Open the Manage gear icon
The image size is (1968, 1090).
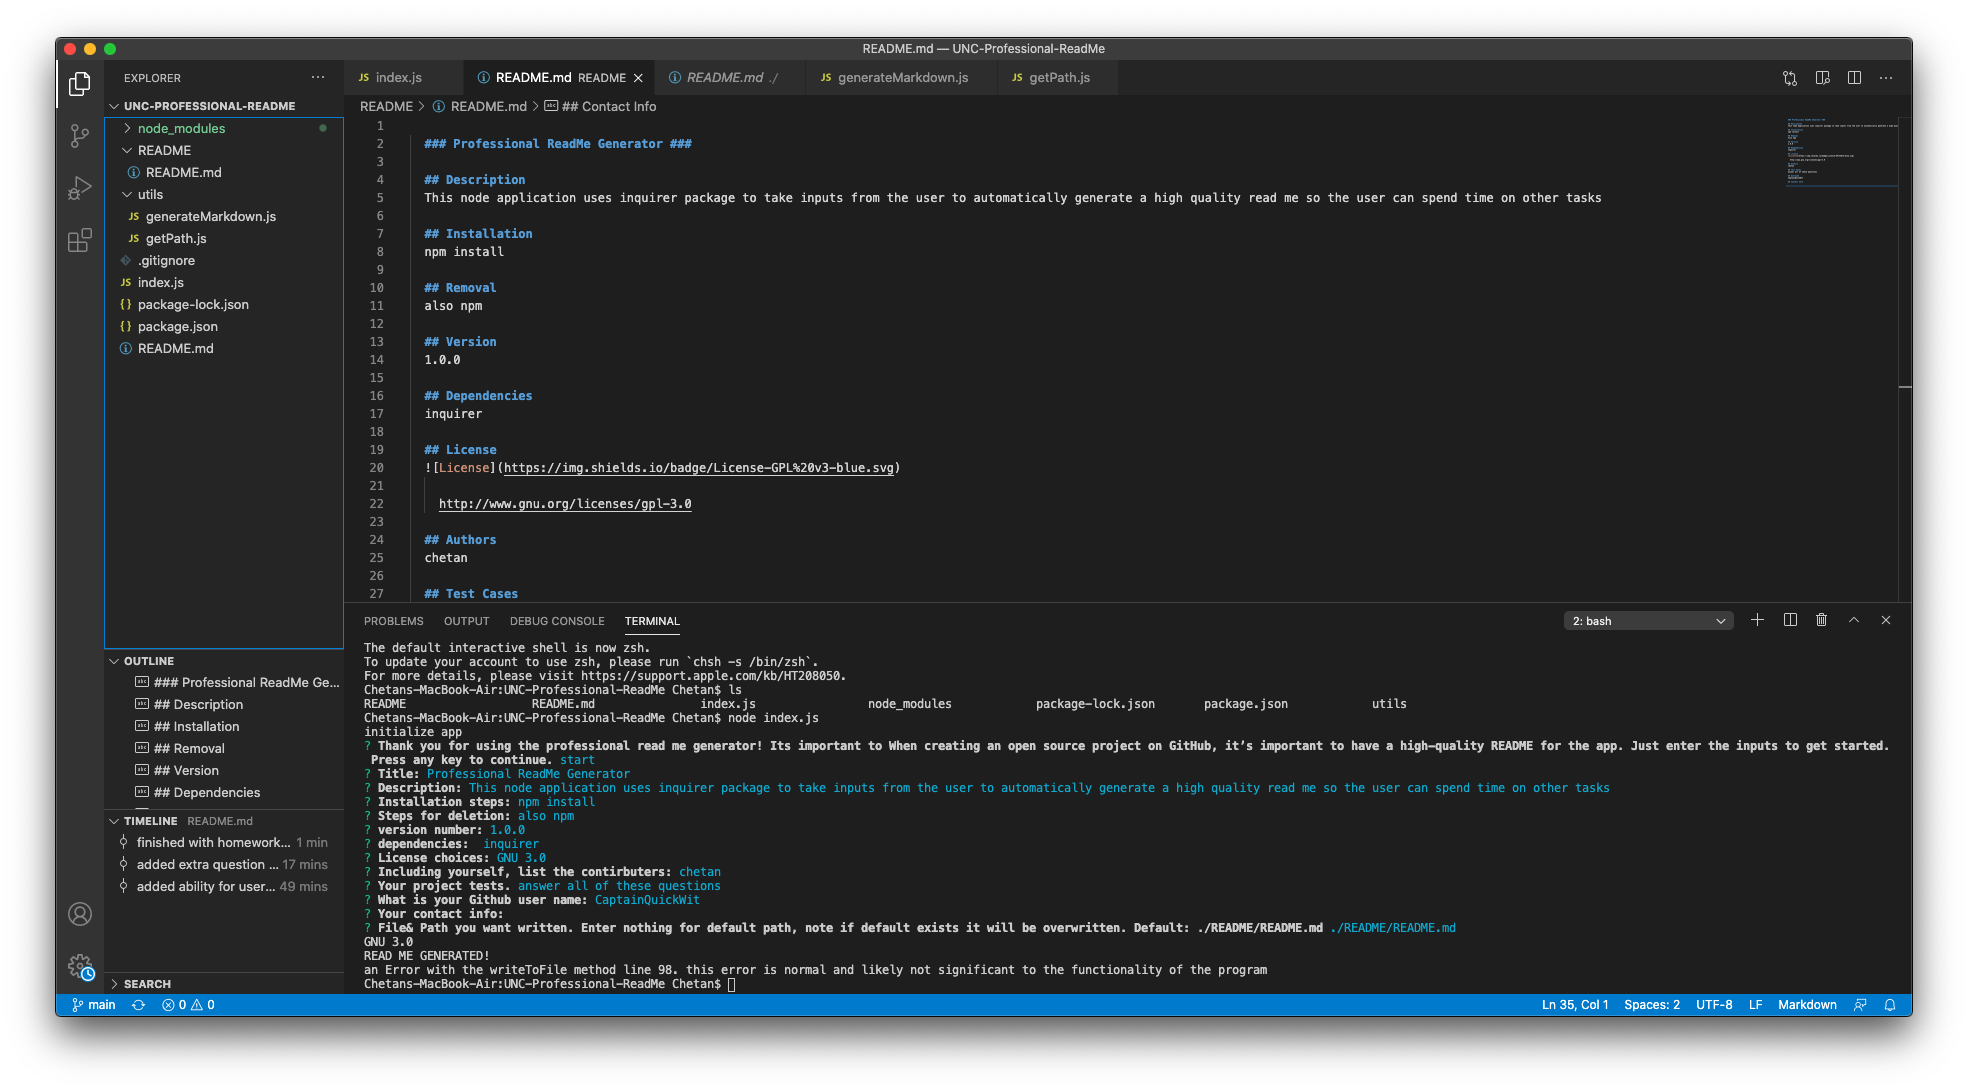[x=80, y=966]
